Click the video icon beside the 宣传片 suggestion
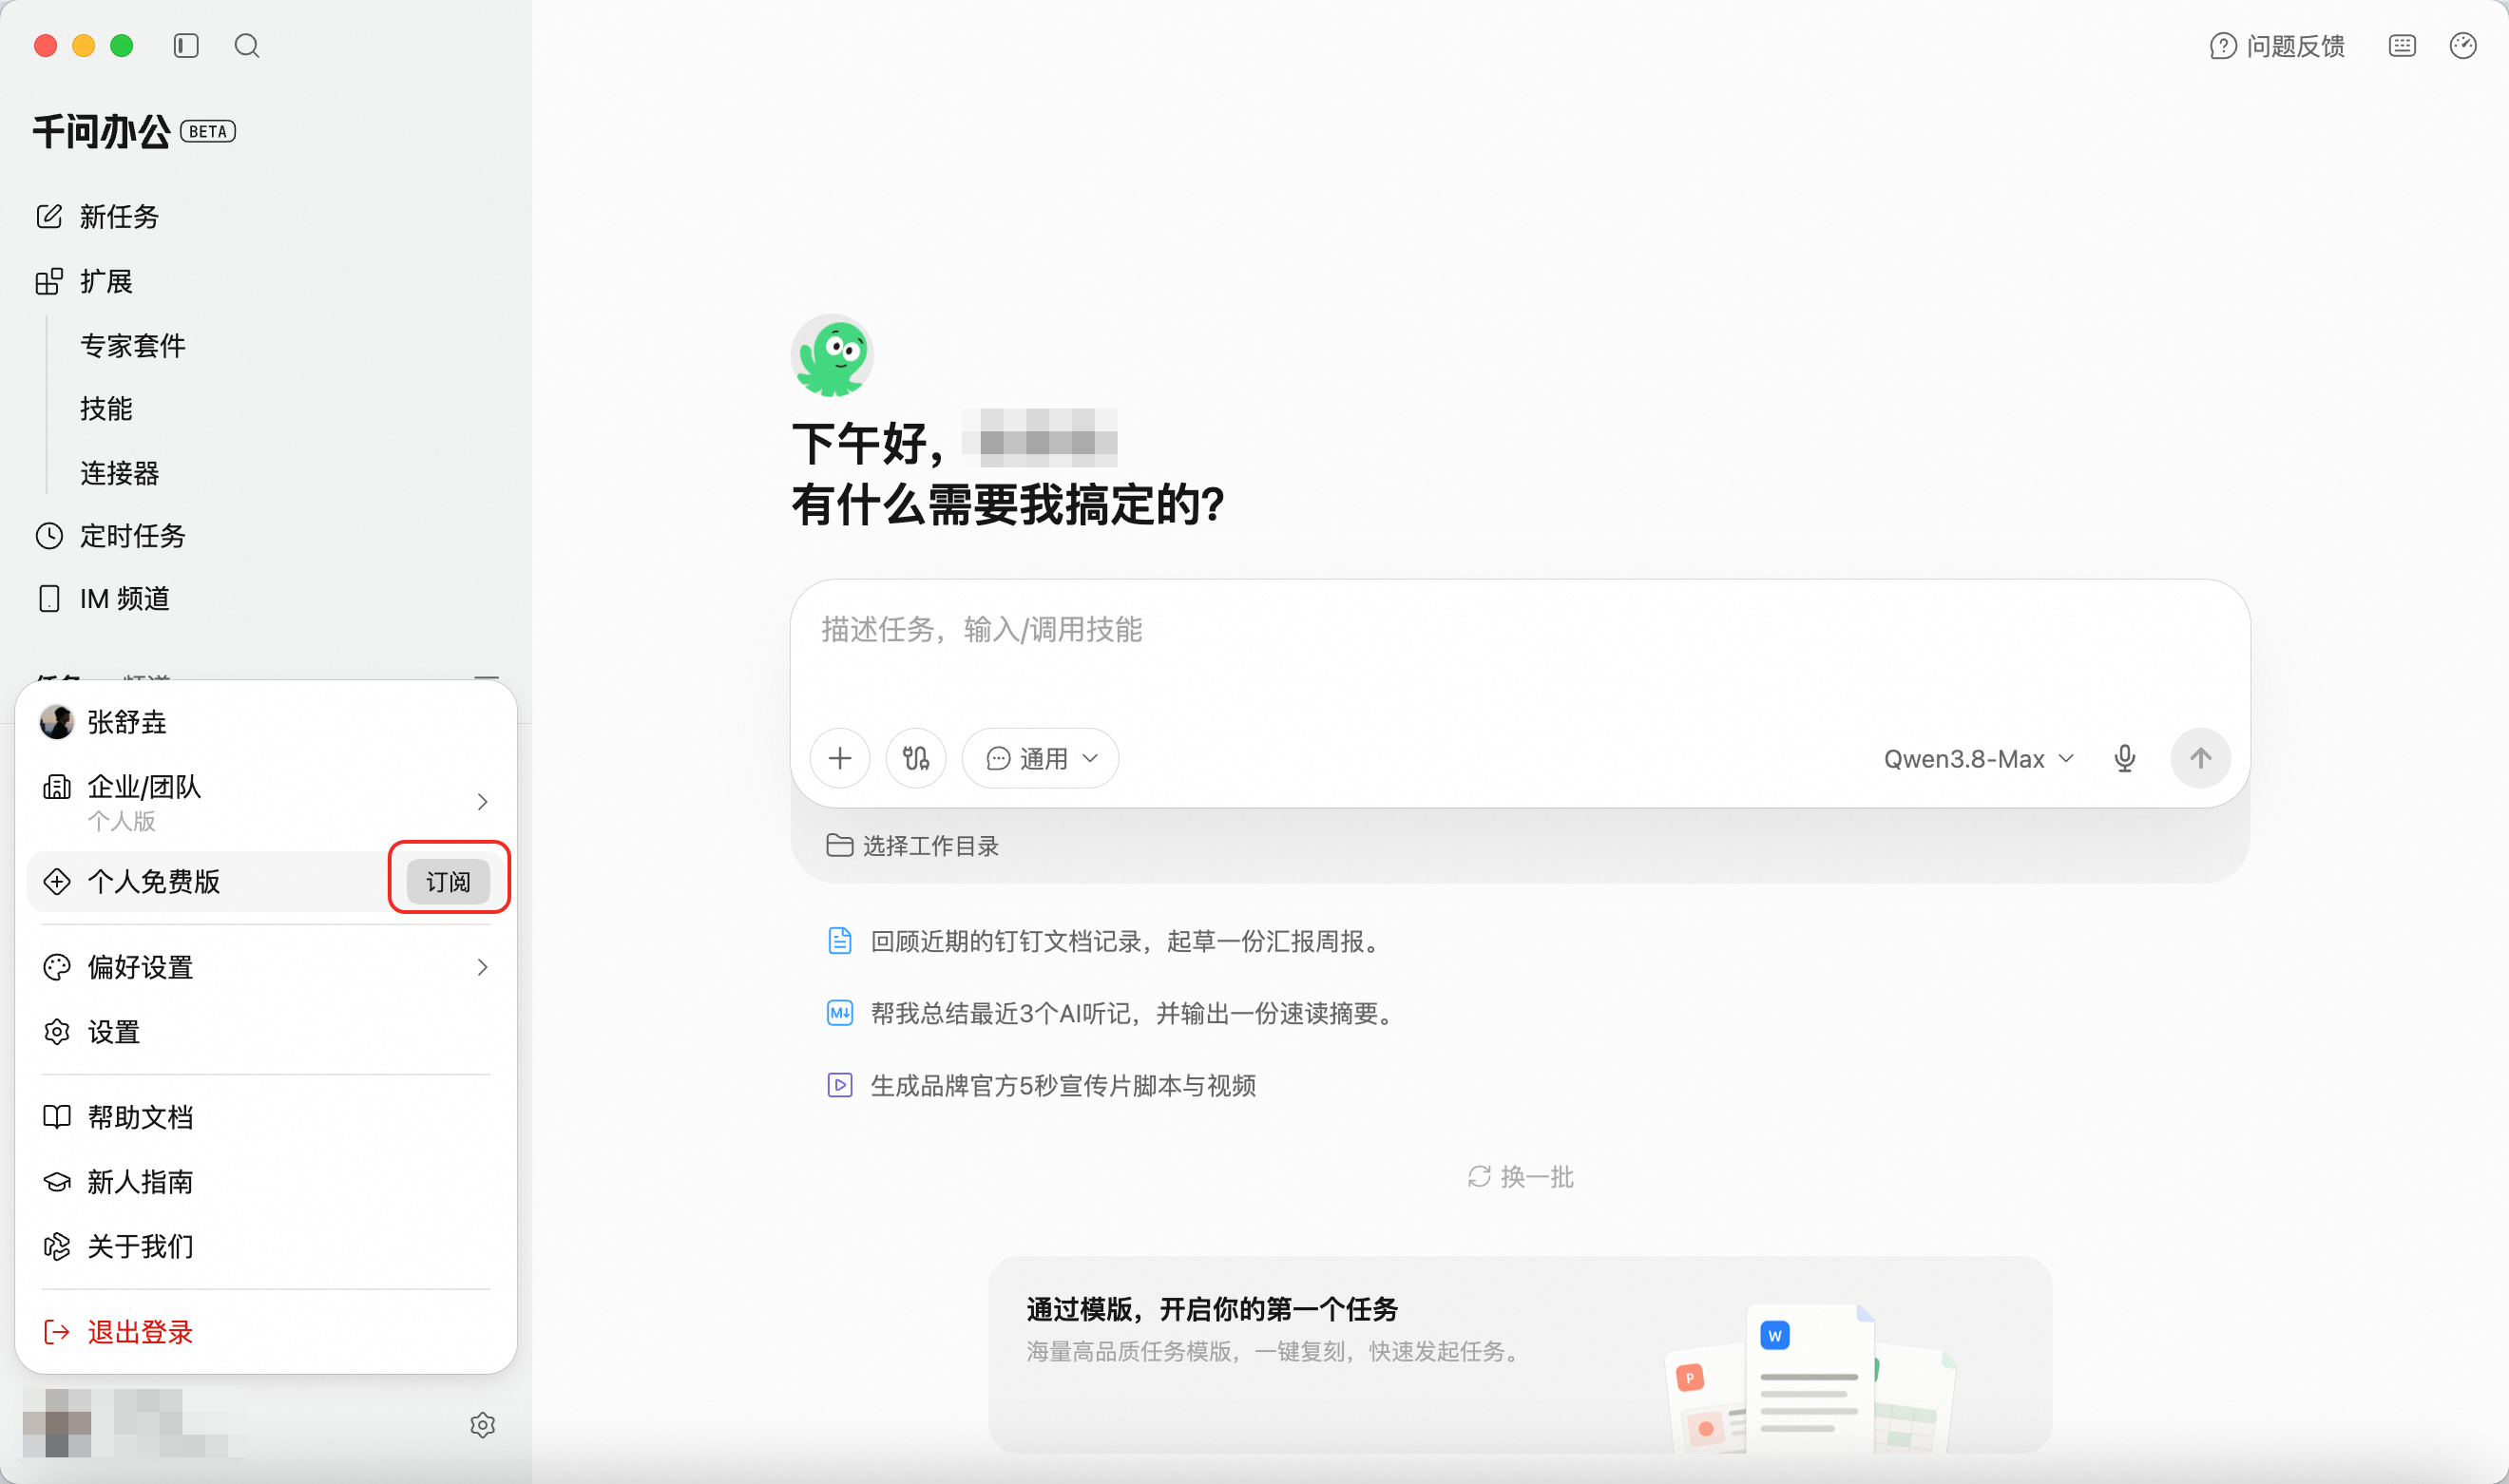This screenshot has width=2509, height=1484. pos(840,1085)
